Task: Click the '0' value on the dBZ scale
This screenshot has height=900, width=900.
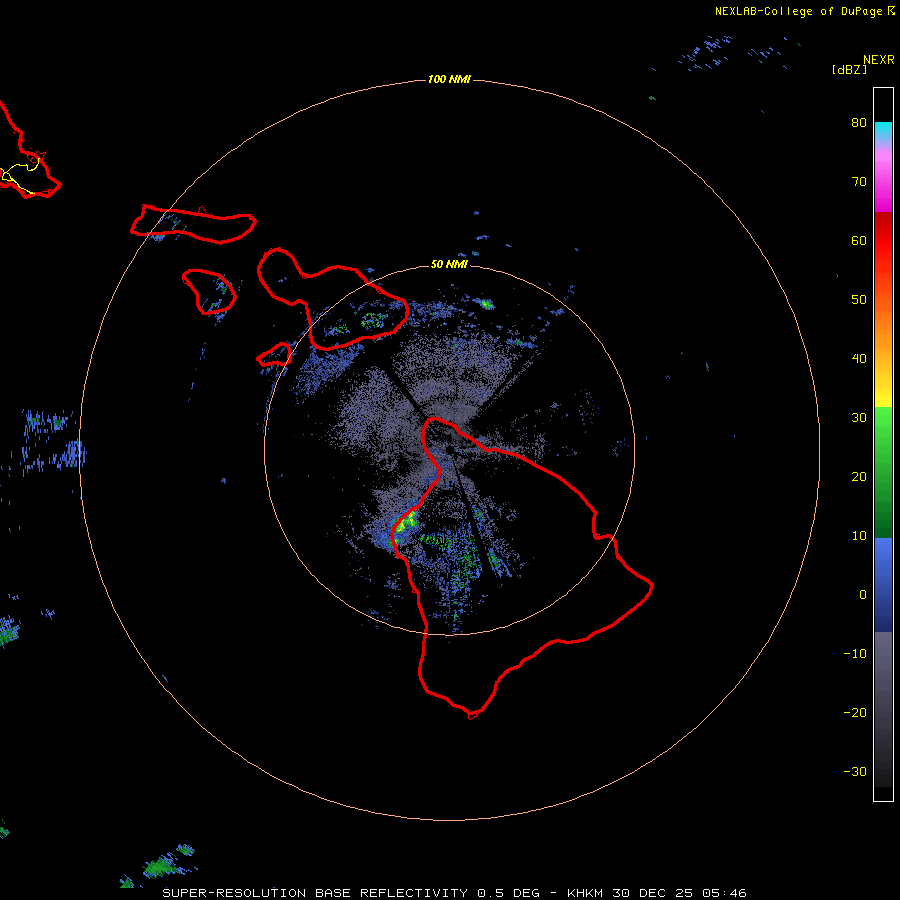Action: pos(863,595)
